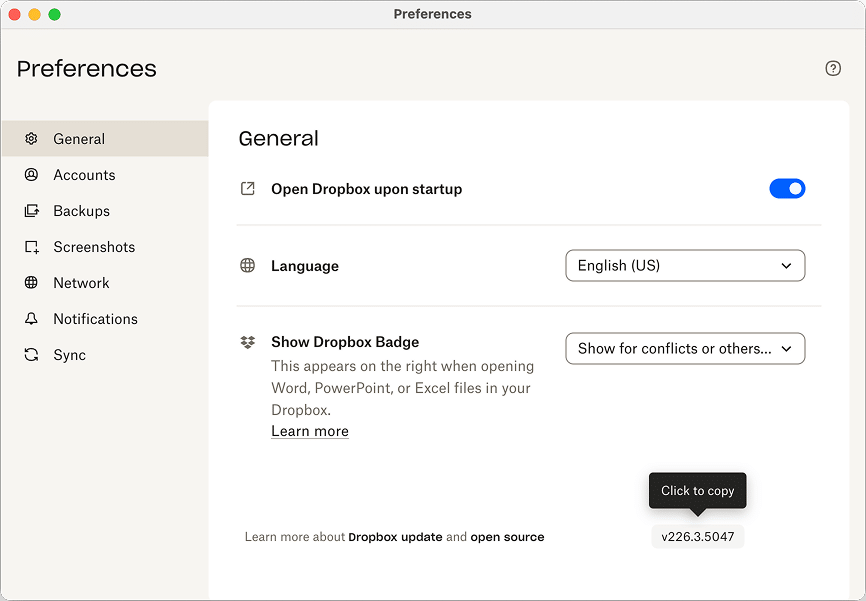Image resolution: width=866 pixels, height=601 pixels.
Task: Click the Sync arrows icon
Action: (x=31, y=355)
